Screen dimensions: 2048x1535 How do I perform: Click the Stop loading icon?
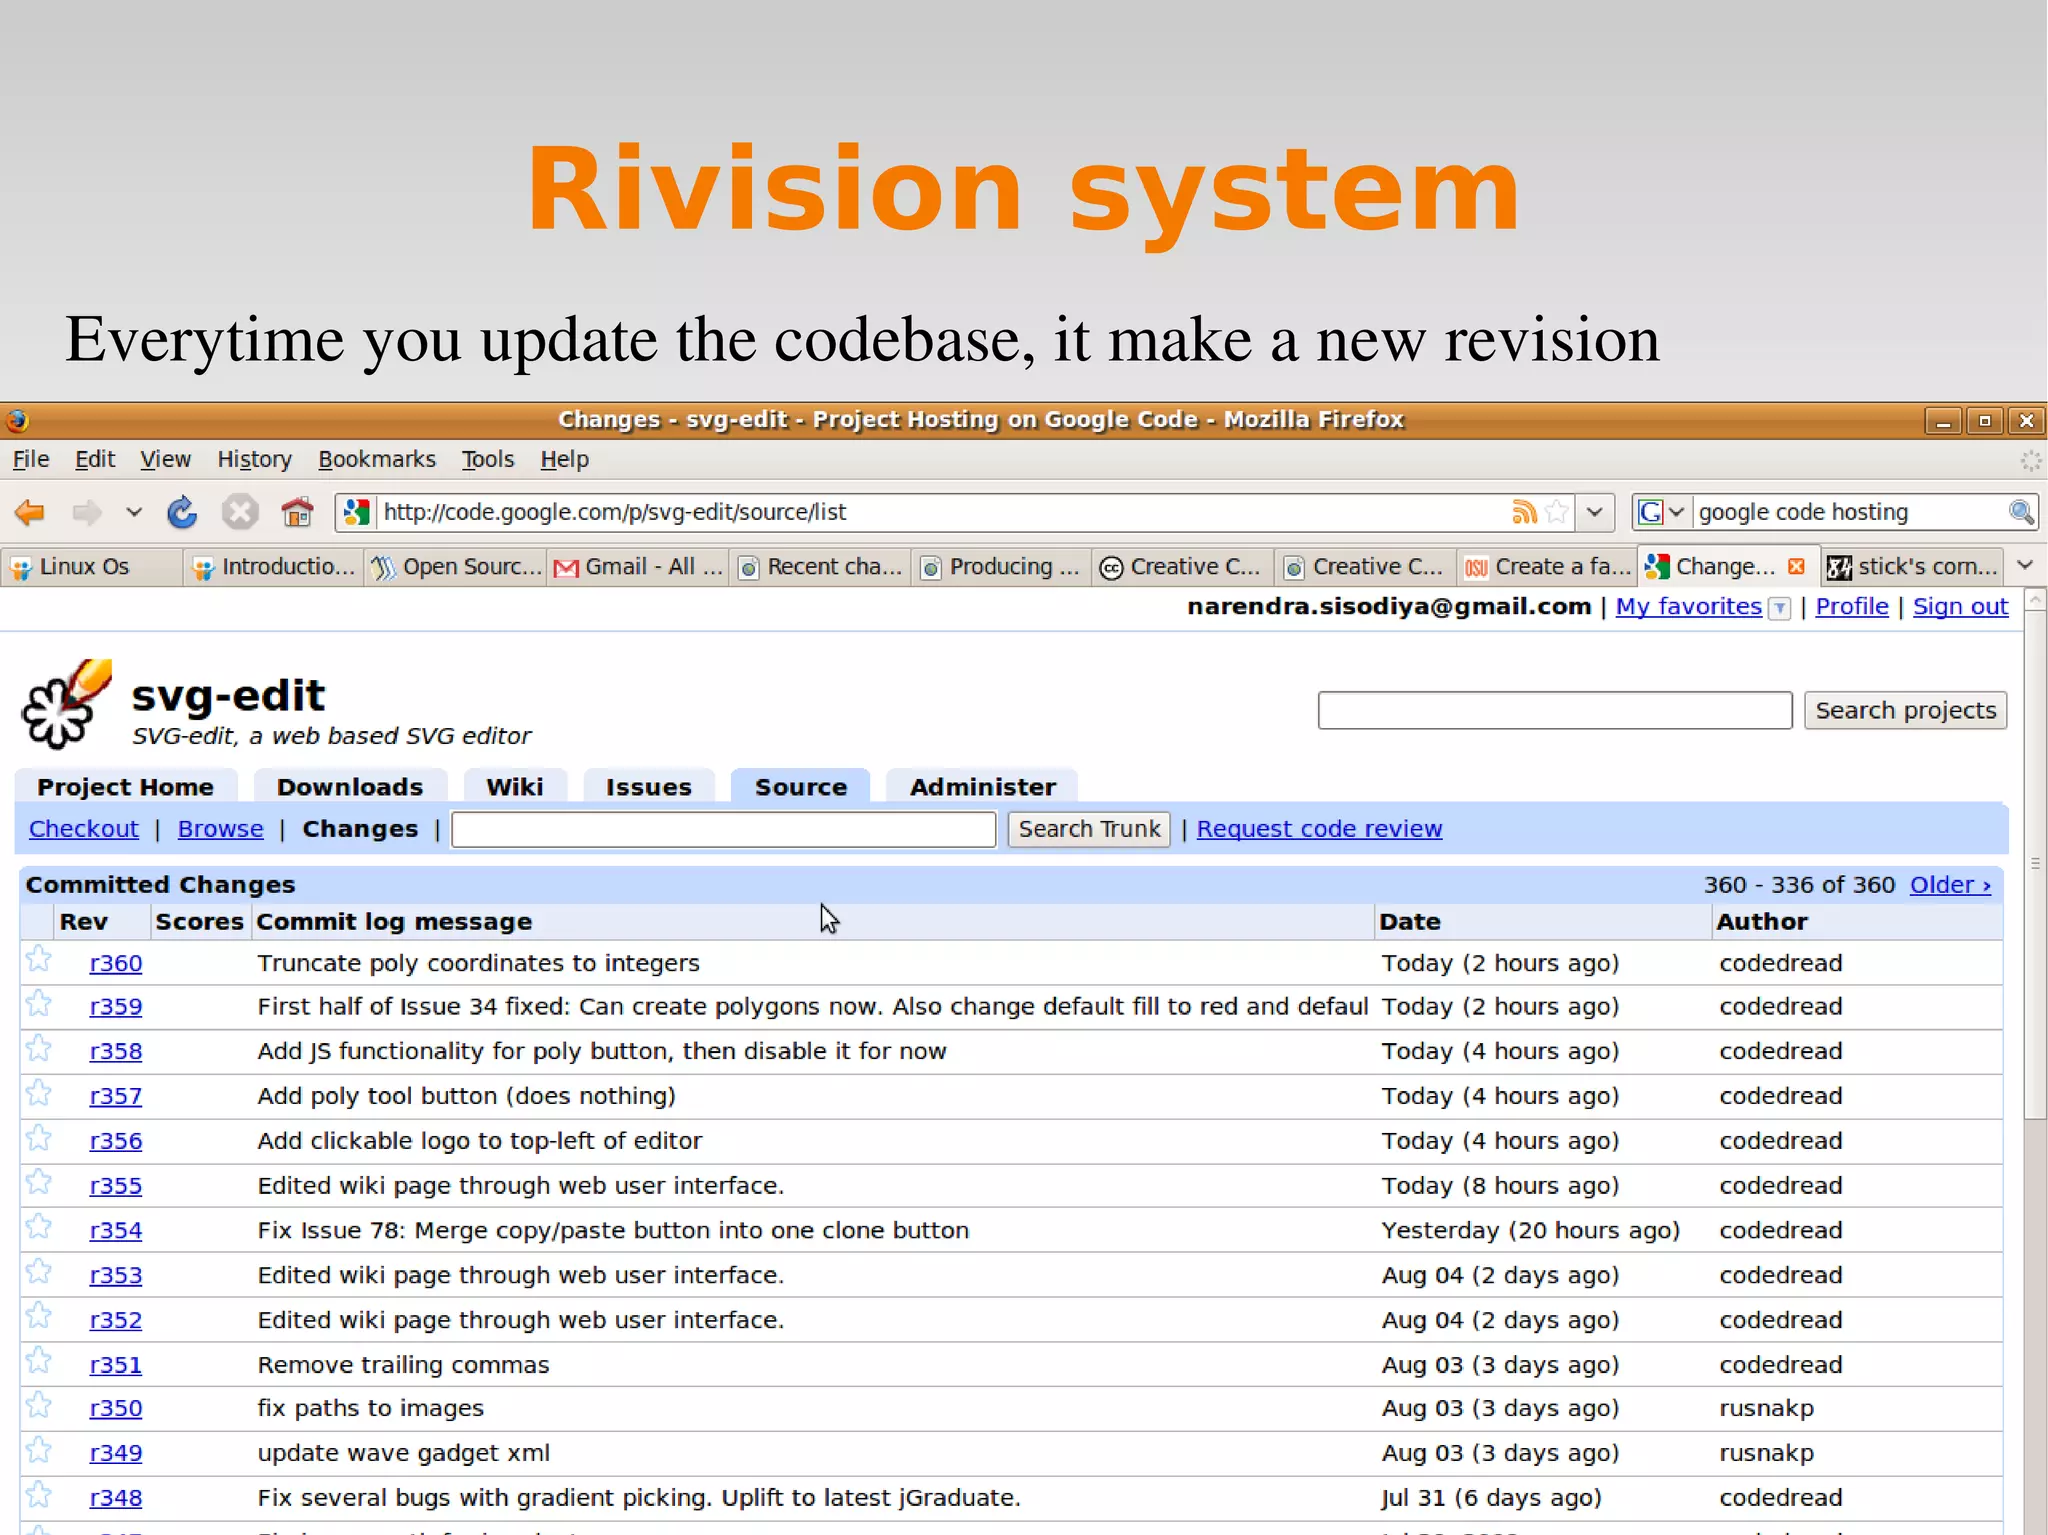coord(240,513)
